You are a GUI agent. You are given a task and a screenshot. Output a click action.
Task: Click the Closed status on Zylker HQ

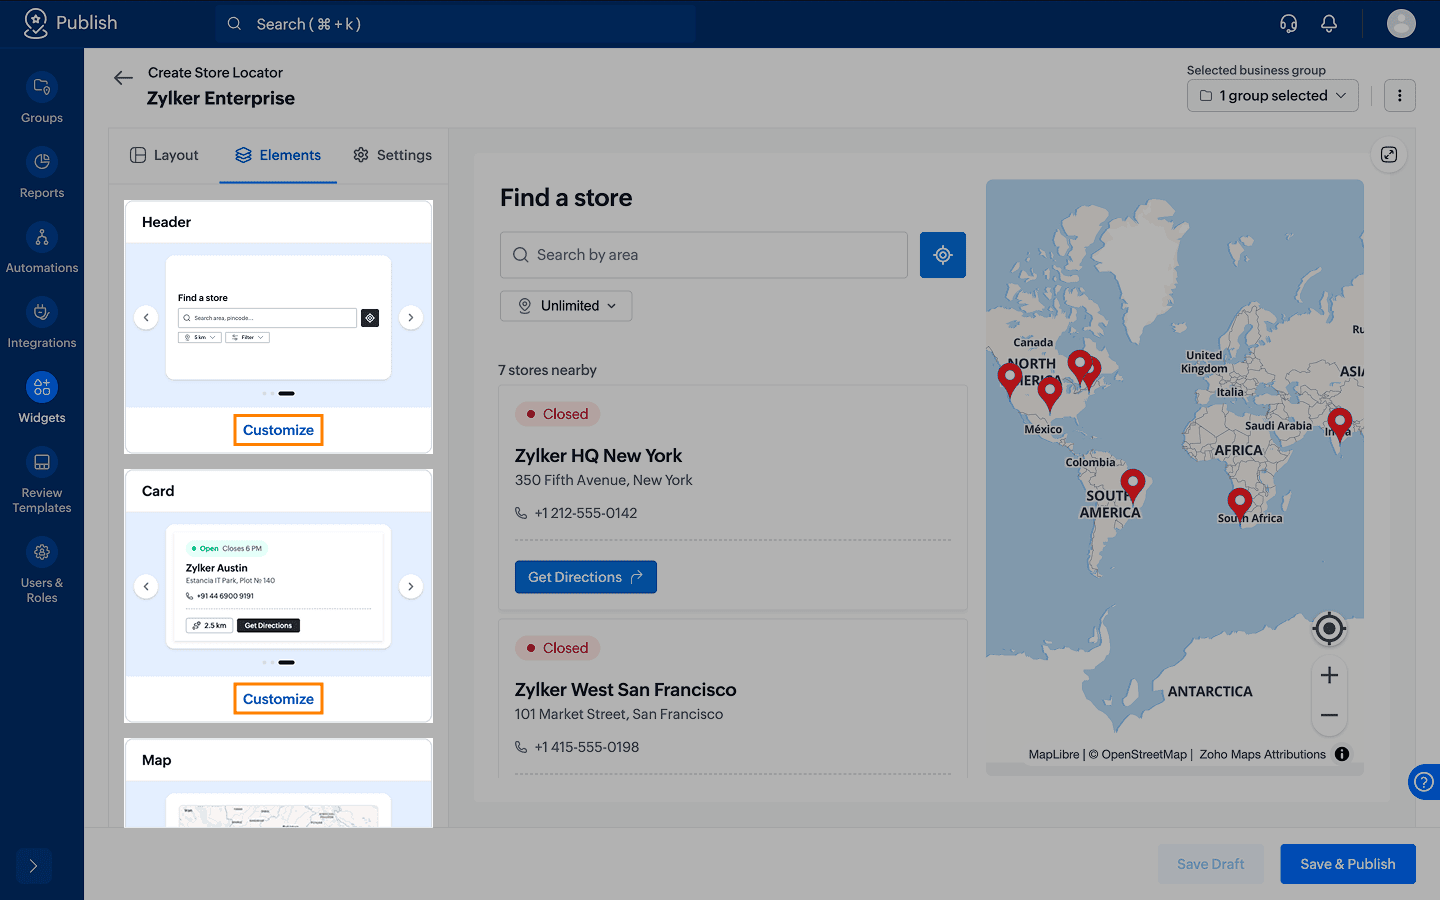(x=557, y=414)
